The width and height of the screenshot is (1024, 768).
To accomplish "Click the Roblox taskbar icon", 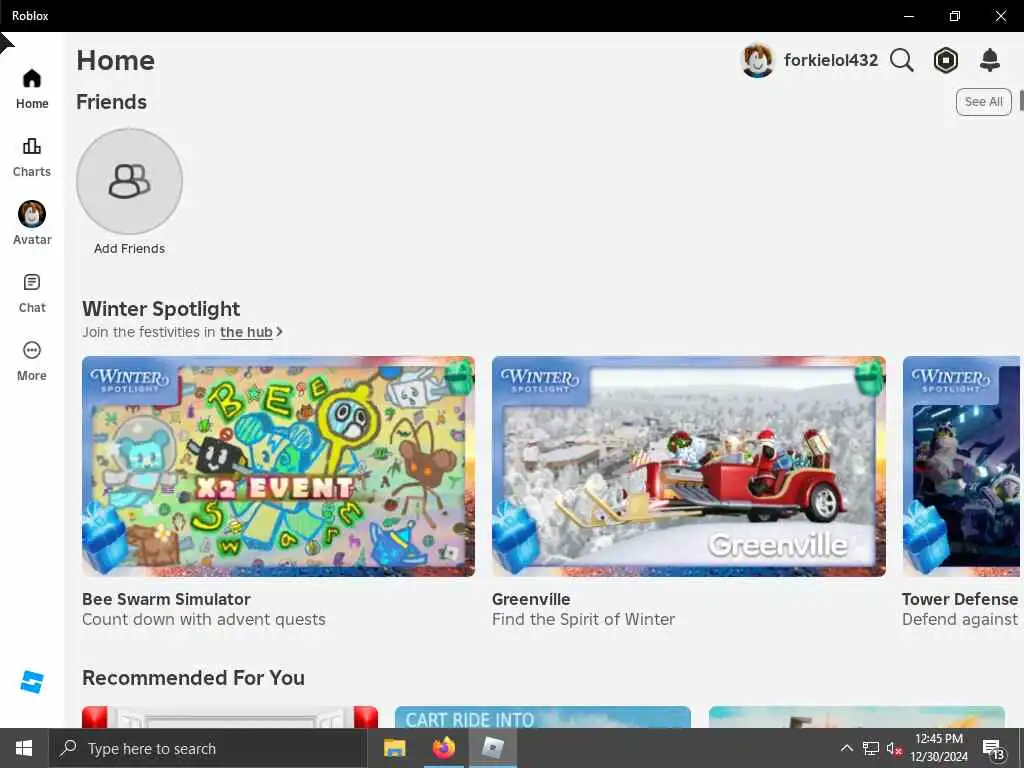I will (493, 748).
